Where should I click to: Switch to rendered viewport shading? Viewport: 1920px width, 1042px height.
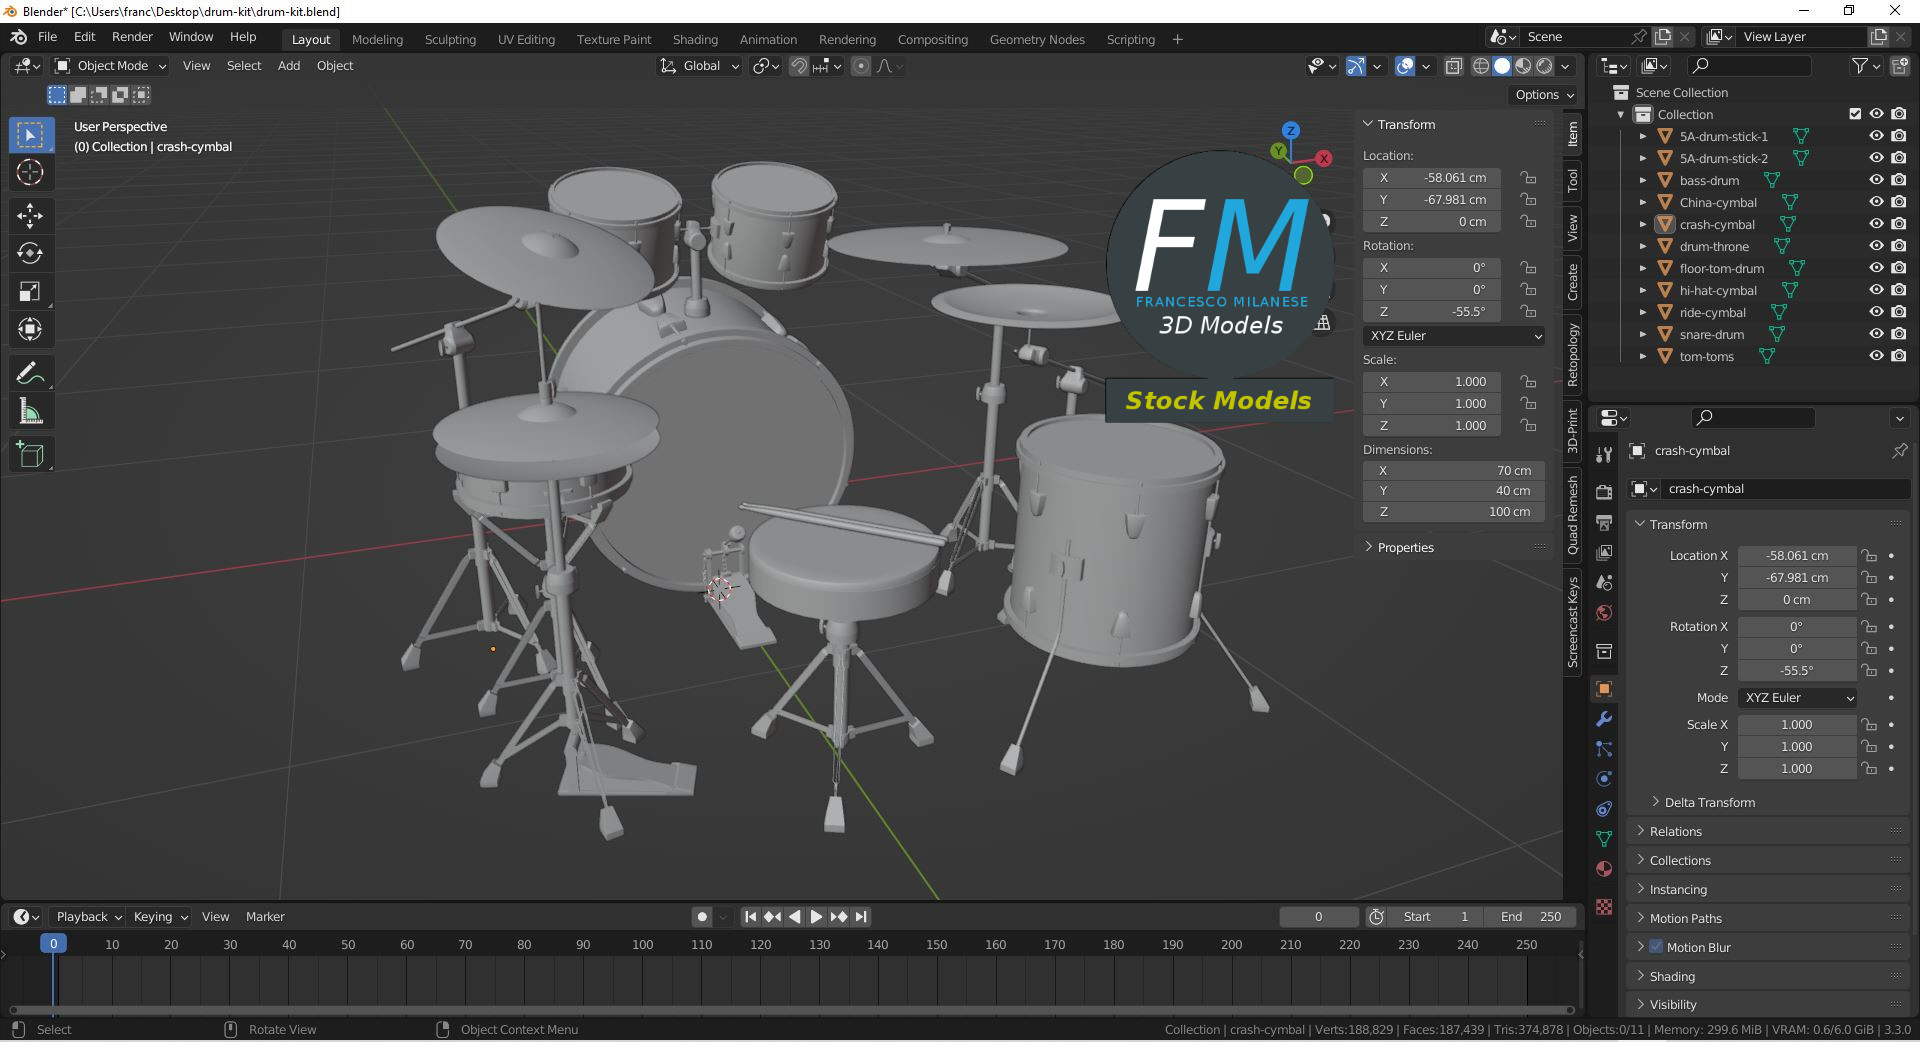click(x=1544, y=66)
